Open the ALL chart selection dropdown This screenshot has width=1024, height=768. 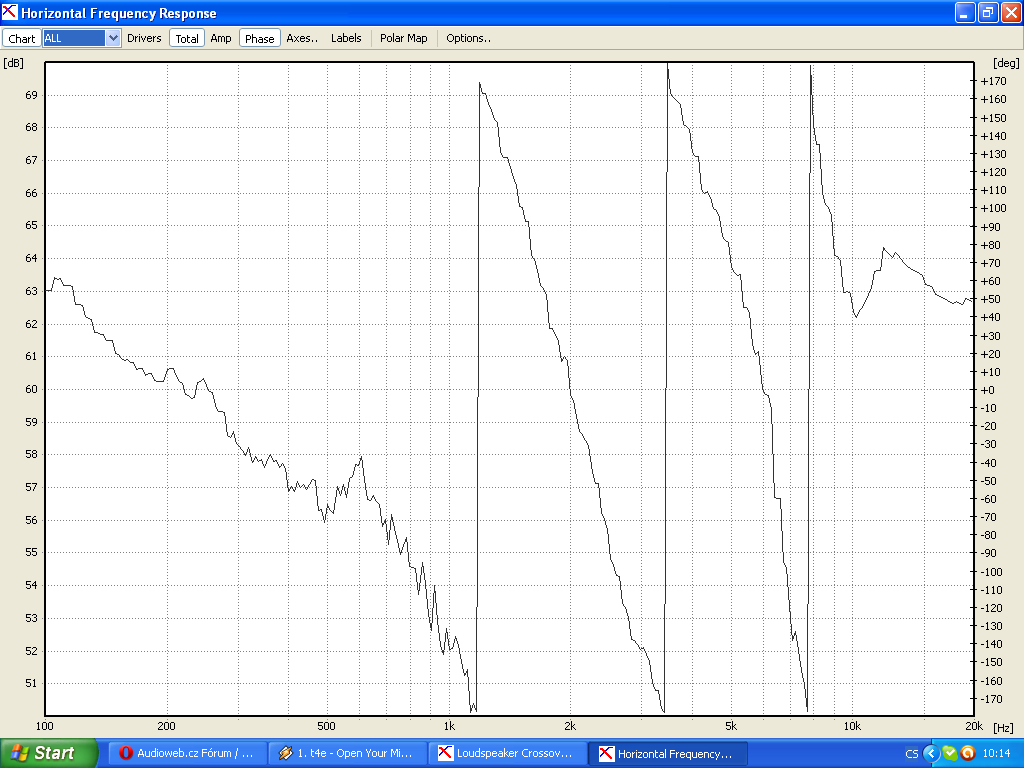(113, 38)
